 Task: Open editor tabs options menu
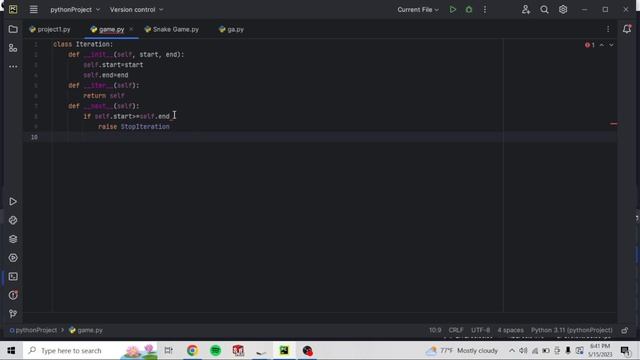(x=608, y=29)
